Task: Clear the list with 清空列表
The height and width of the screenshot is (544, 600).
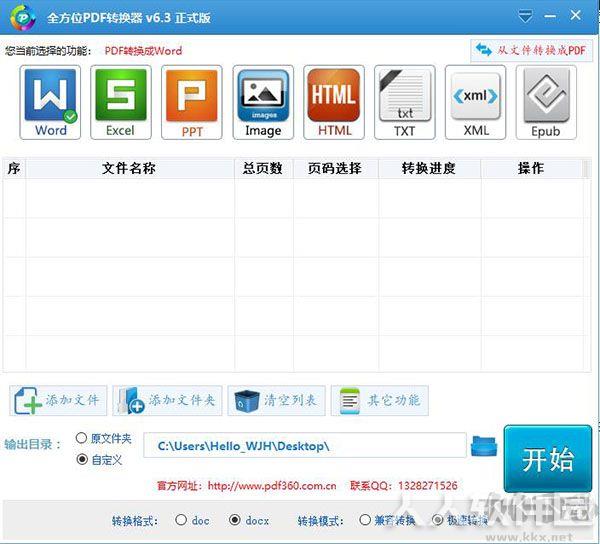Action: tap(276, 401)
